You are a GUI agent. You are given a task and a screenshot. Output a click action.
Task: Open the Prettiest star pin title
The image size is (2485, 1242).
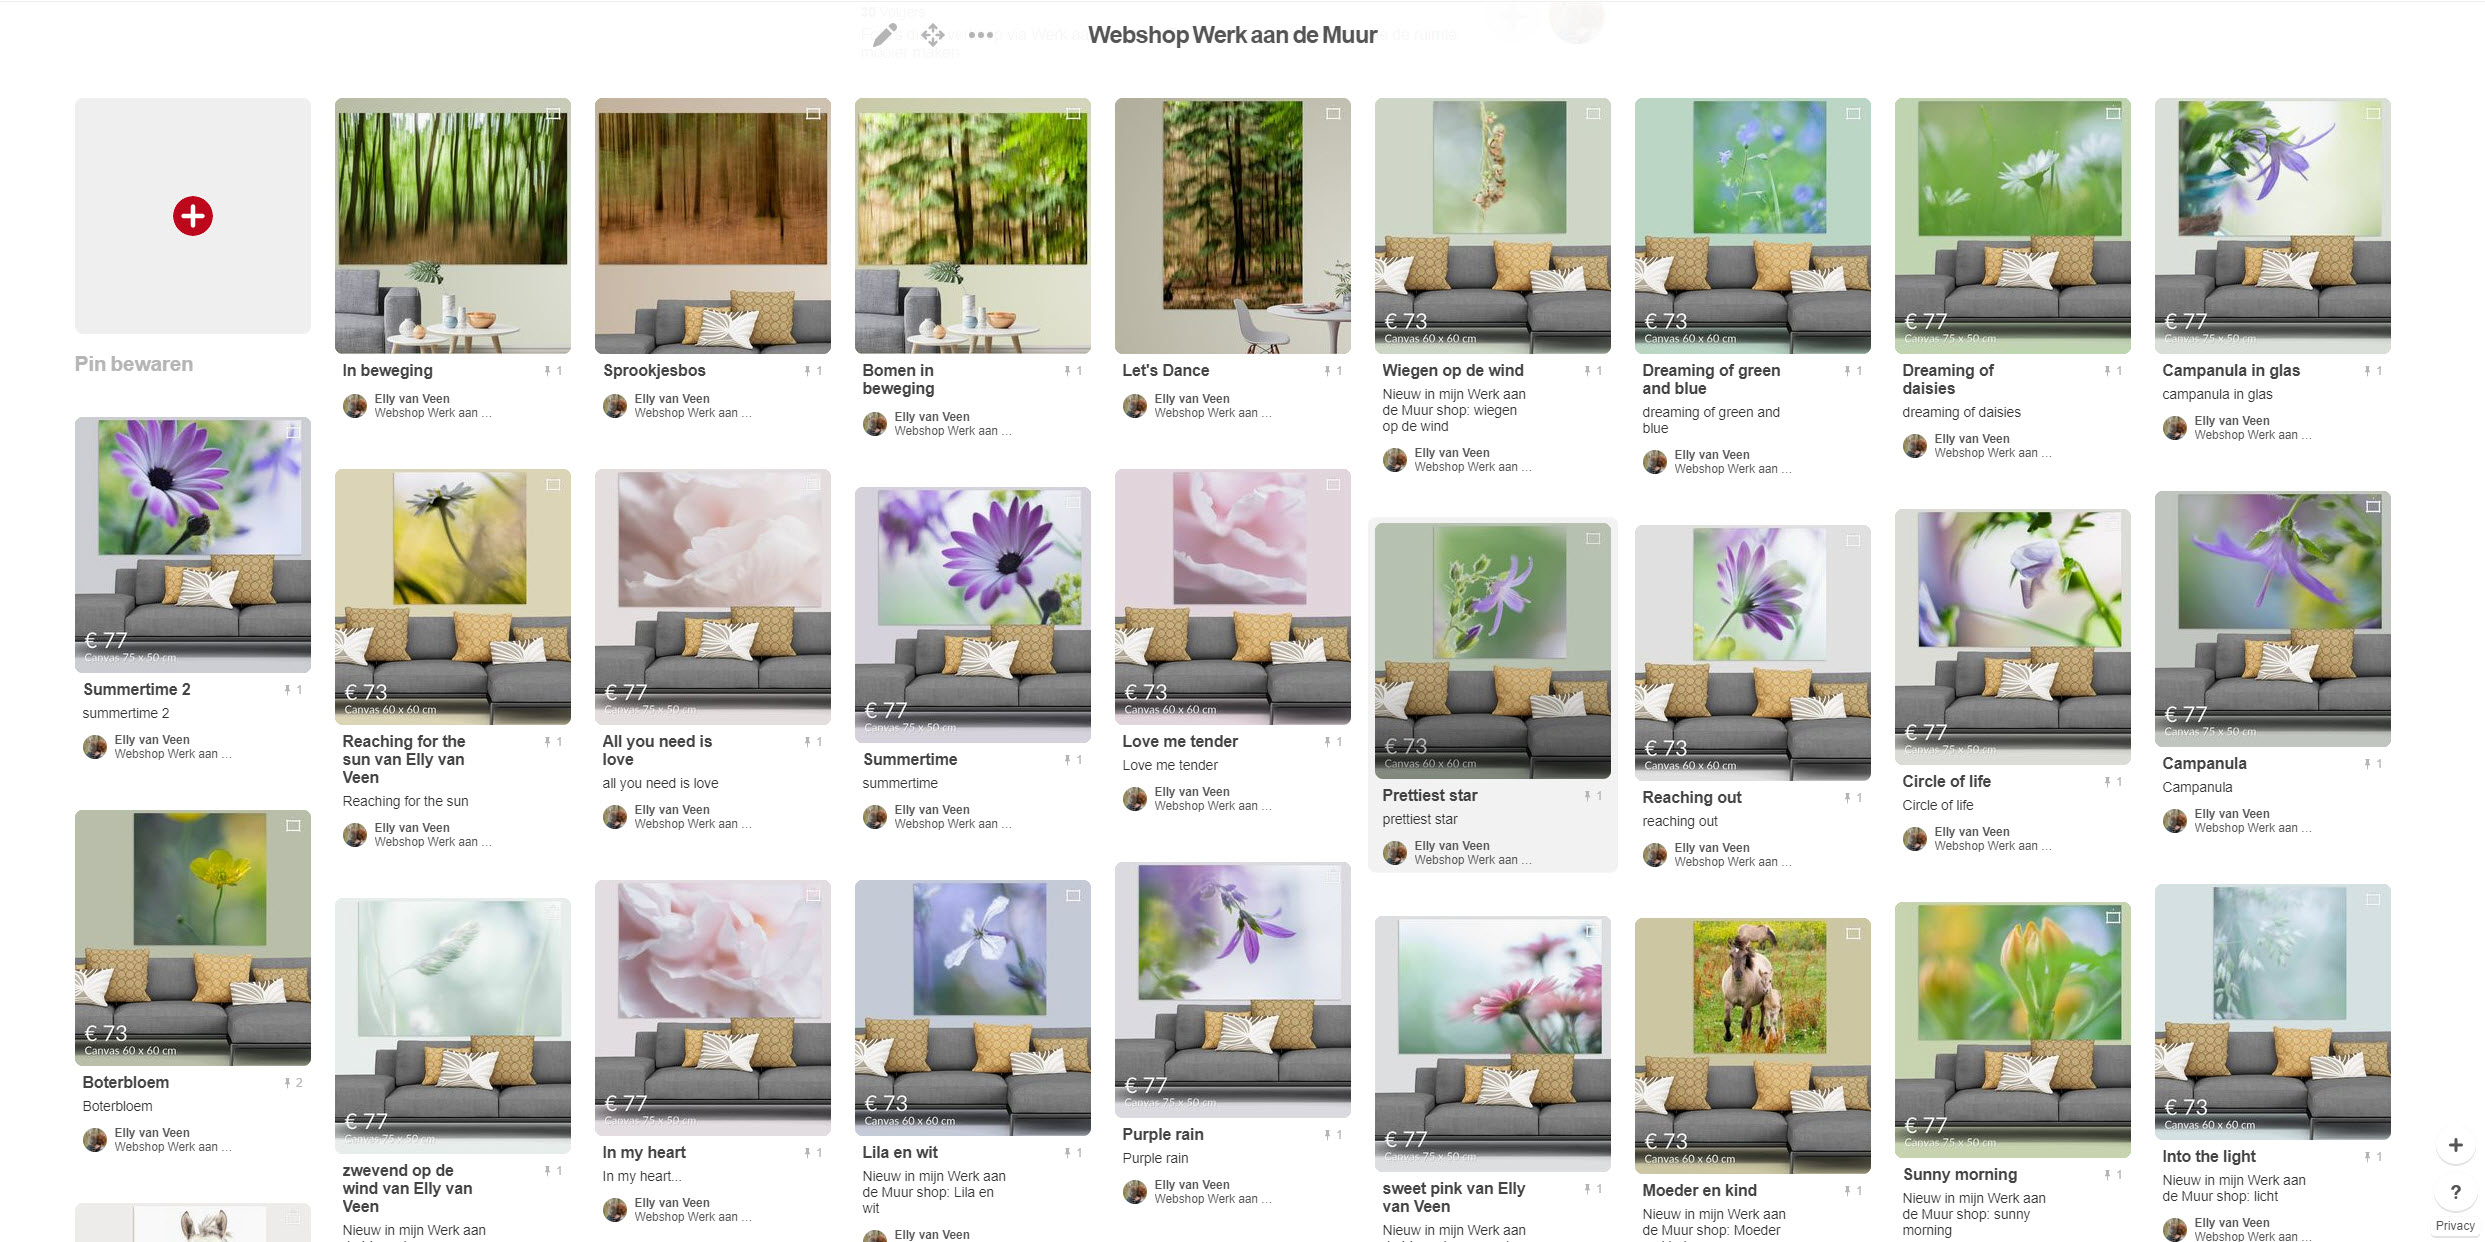[x=1429, y=796]
